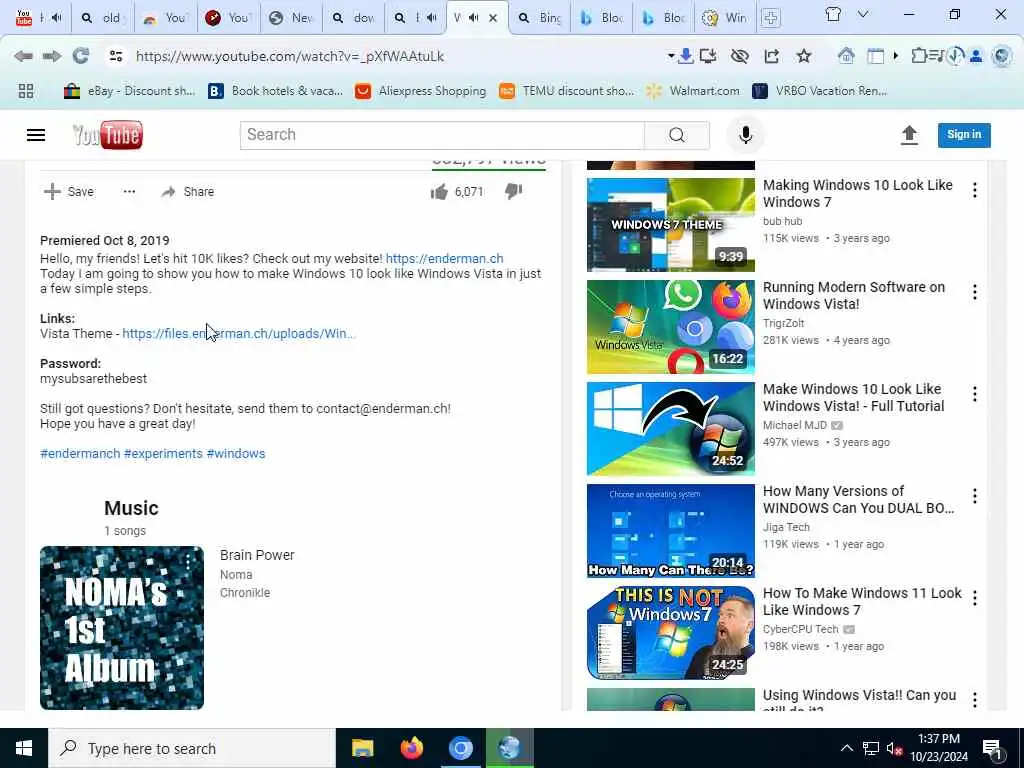1024x768 pixels.
Task: Open the Vista Theme download link
Action: tap(238, 334)
